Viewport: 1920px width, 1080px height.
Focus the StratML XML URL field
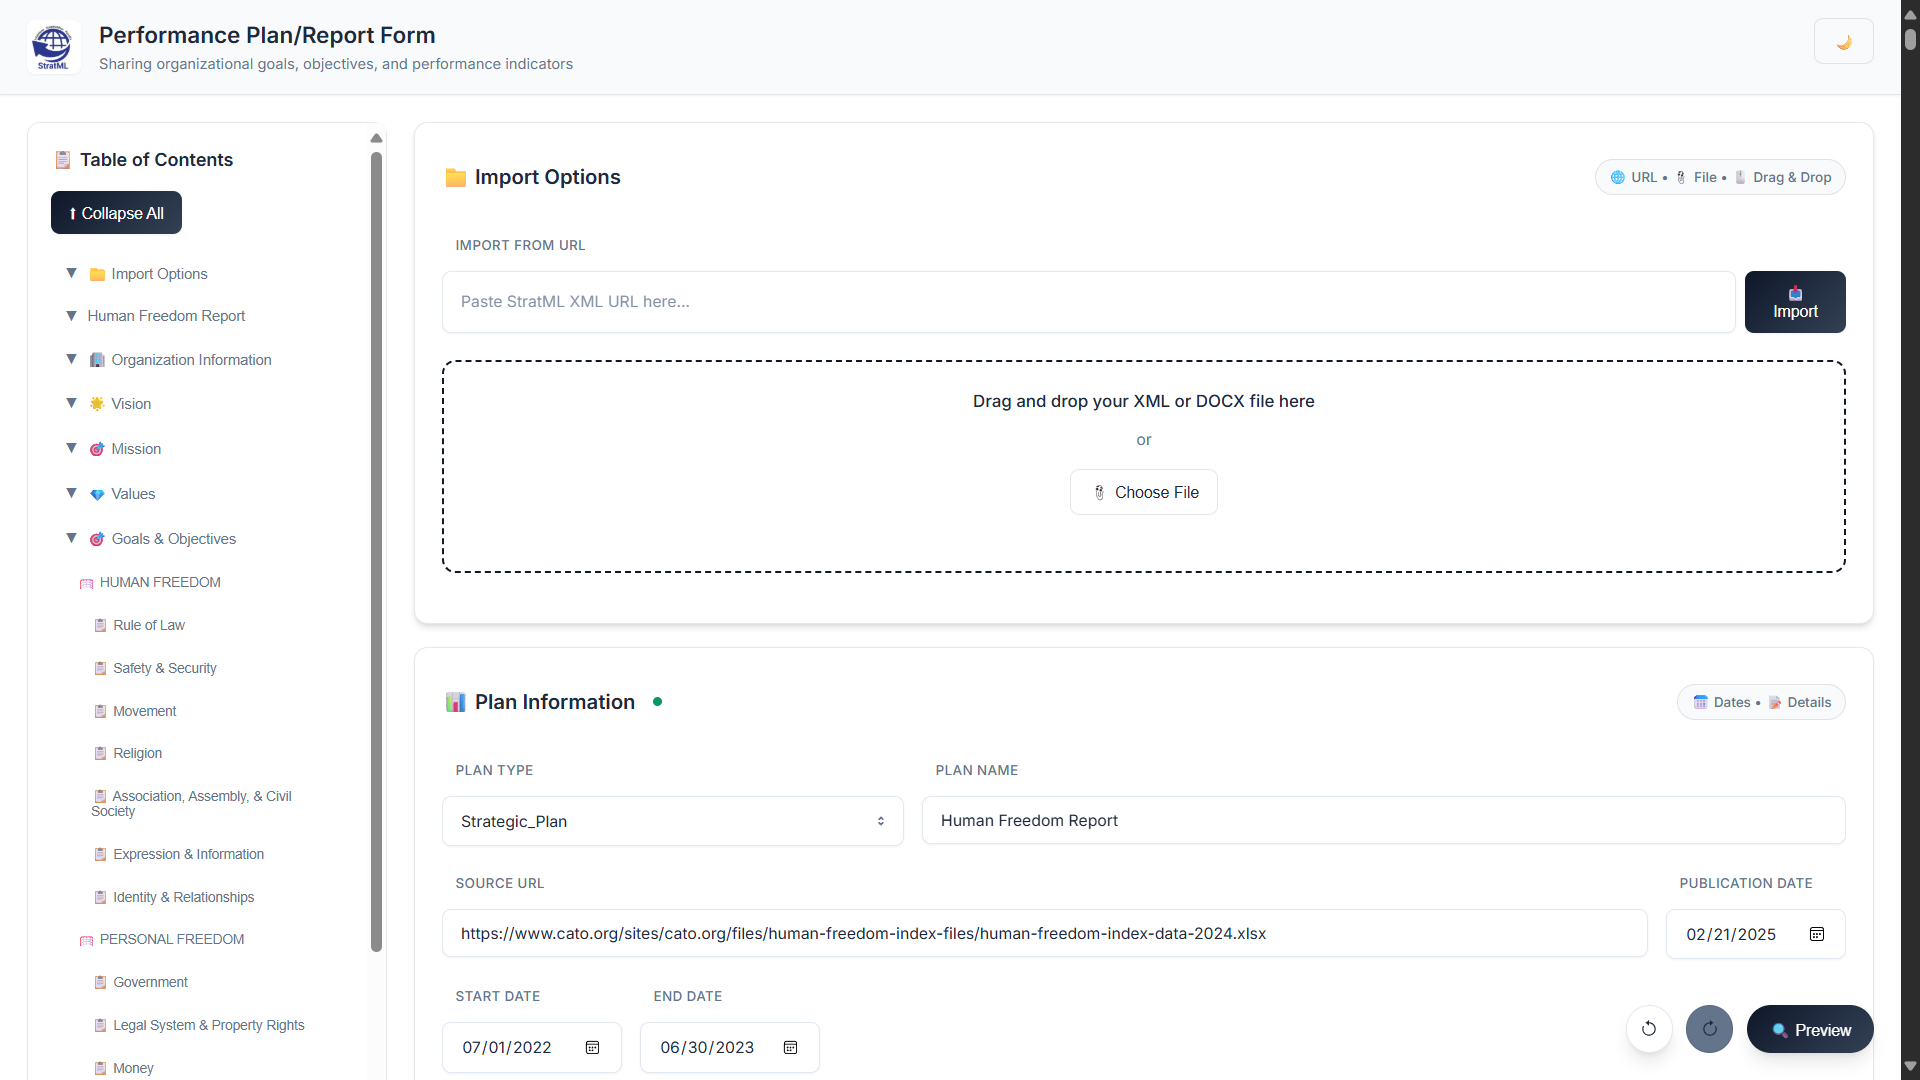click(x=1088, y=302)
